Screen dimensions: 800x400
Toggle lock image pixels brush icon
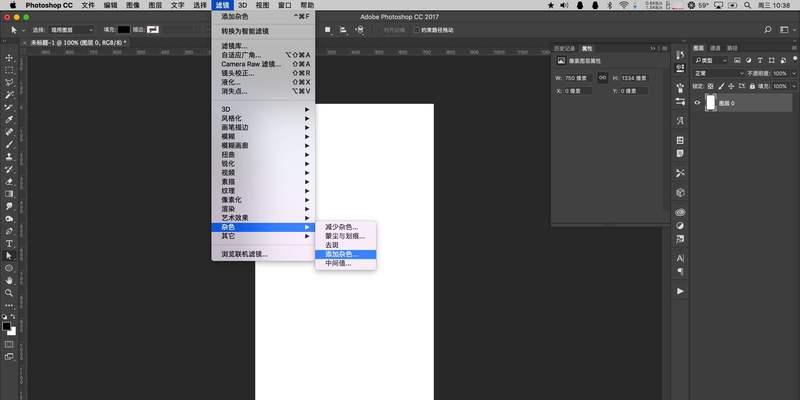click(x=720, y=86)
